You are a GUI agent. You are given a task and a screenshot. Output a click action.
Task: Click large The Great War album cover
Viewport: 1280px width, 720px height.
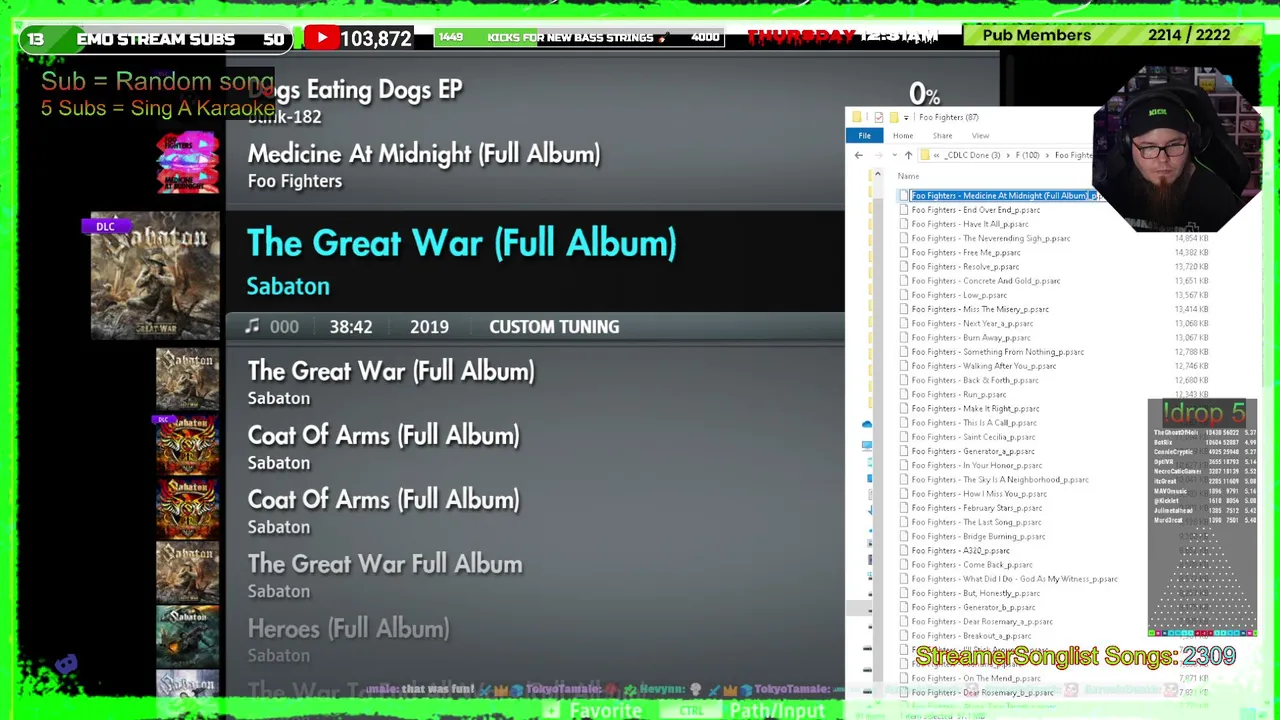pyautogui.click(x=155, y=276)
